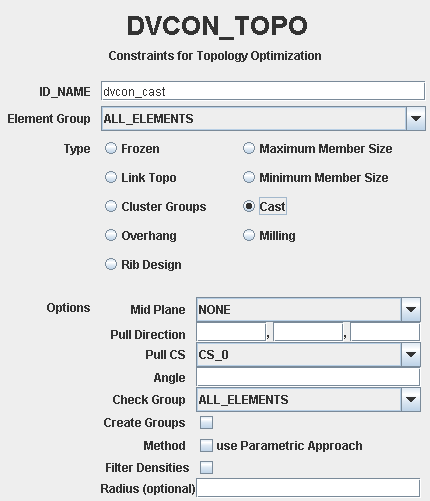Open the Pull CS dropdown arrow
Screen dimensions: 430x501
[411, 355]
